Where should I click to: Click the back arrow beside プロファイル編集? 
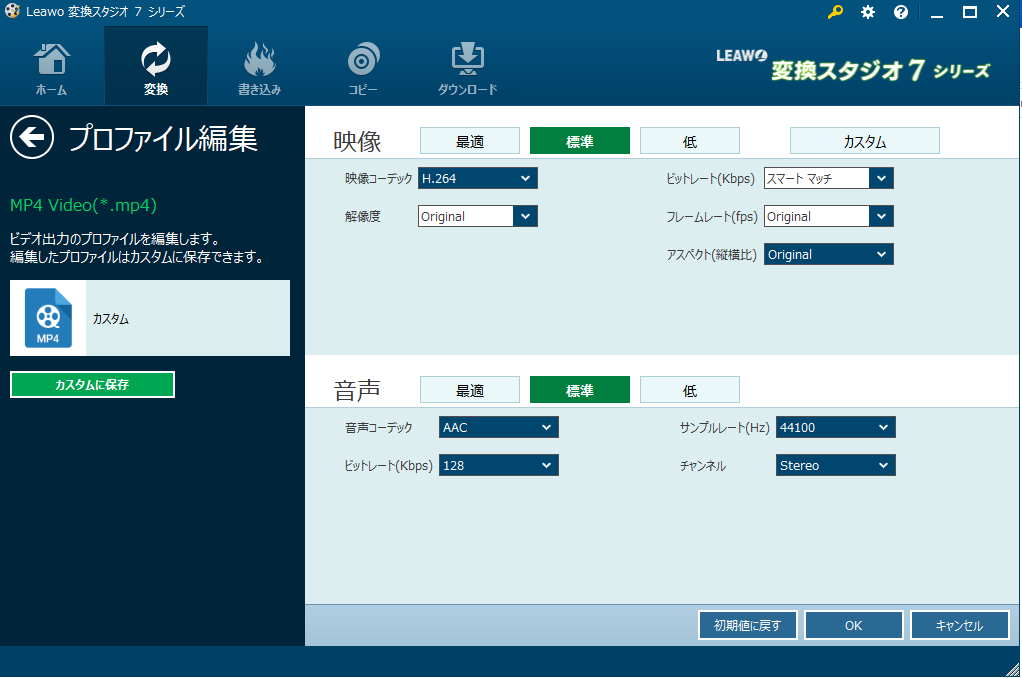click(32, 137)
